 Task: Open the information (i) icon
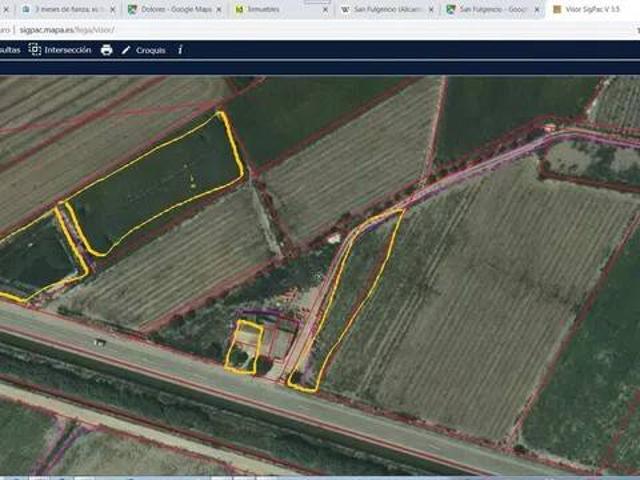click(x=180, y=50)
